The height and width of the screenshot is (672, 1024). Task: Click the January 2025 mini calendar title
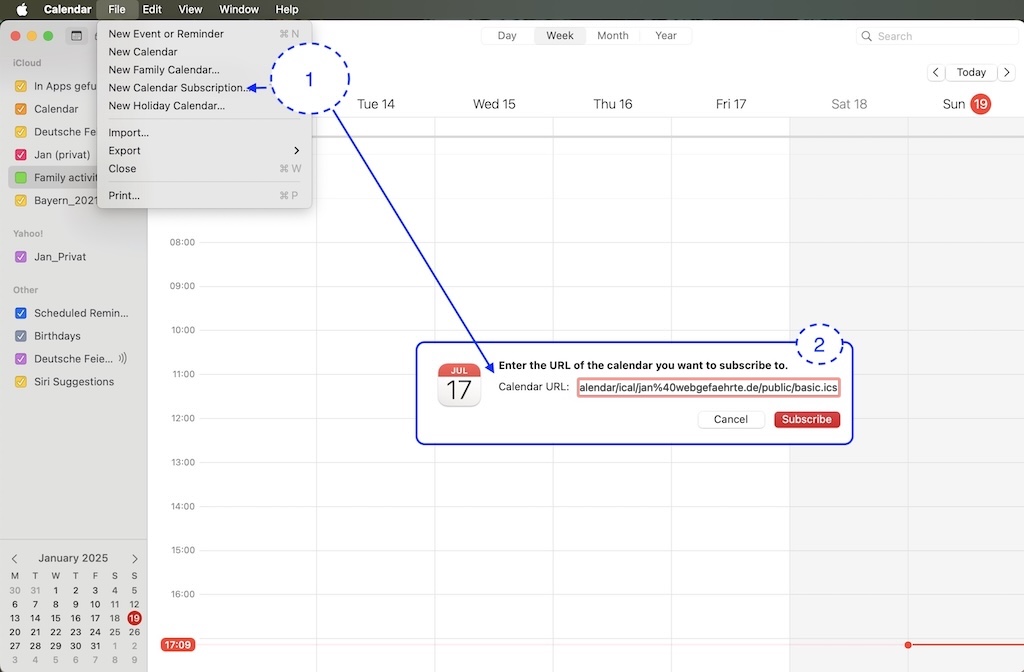pos(73,558)
